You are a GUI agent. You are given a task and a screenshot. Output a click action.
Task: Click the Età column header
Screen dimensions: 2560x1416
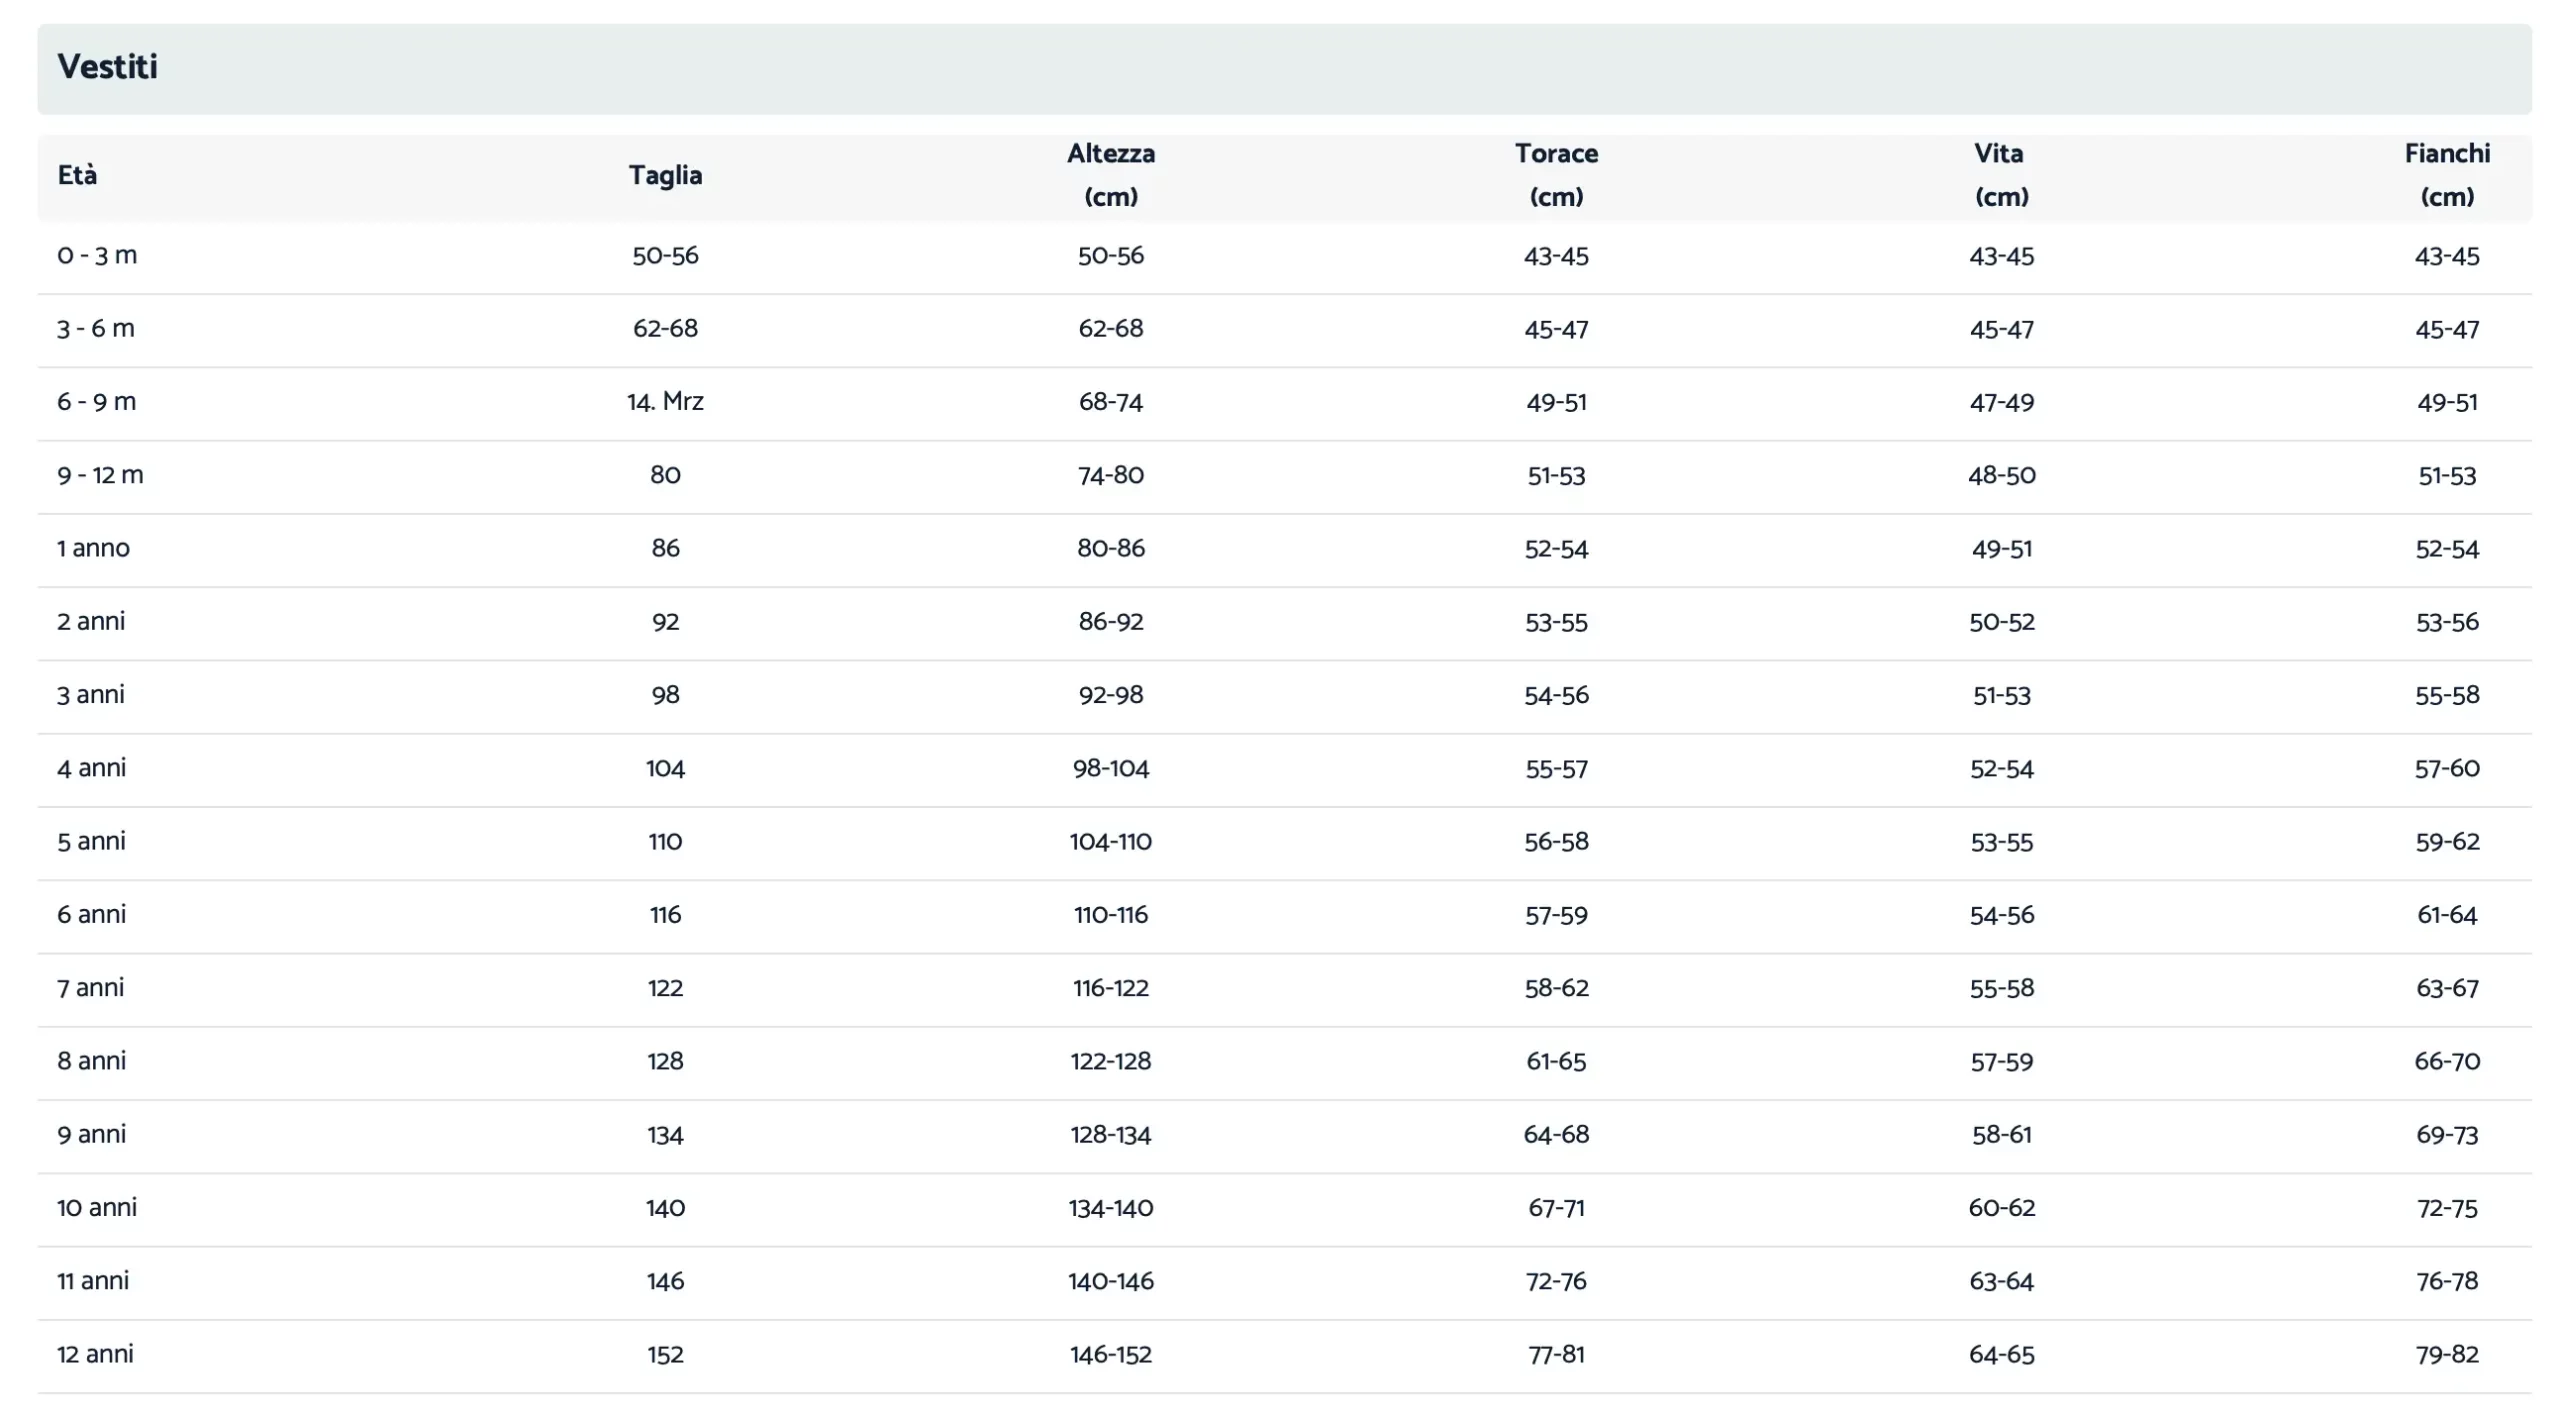77,175
